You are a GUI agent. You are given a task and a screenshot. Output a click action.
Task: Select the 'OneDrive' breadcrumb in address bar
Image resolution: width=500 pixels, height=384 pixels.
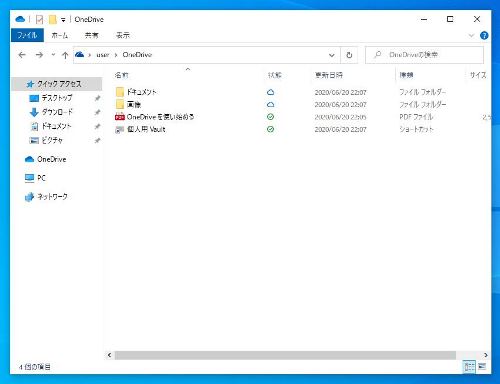click(137, 55)
